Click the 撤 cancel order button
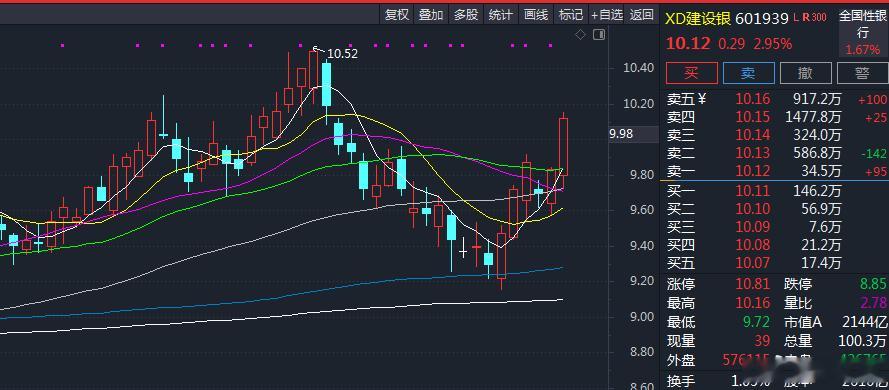The width and height of the screenshot is (889, 390). pyautogui.click(x=806, y=73)
